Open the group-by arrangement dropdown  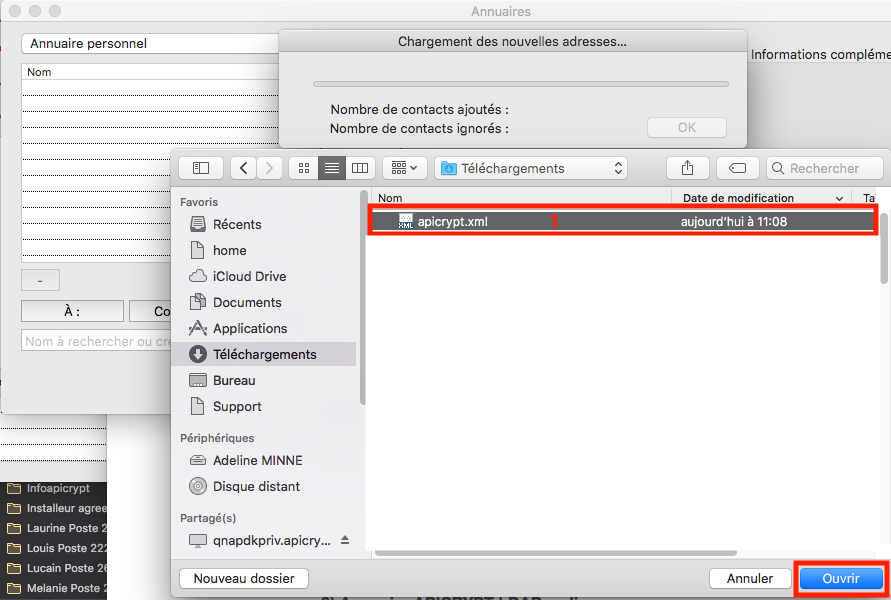405,168
